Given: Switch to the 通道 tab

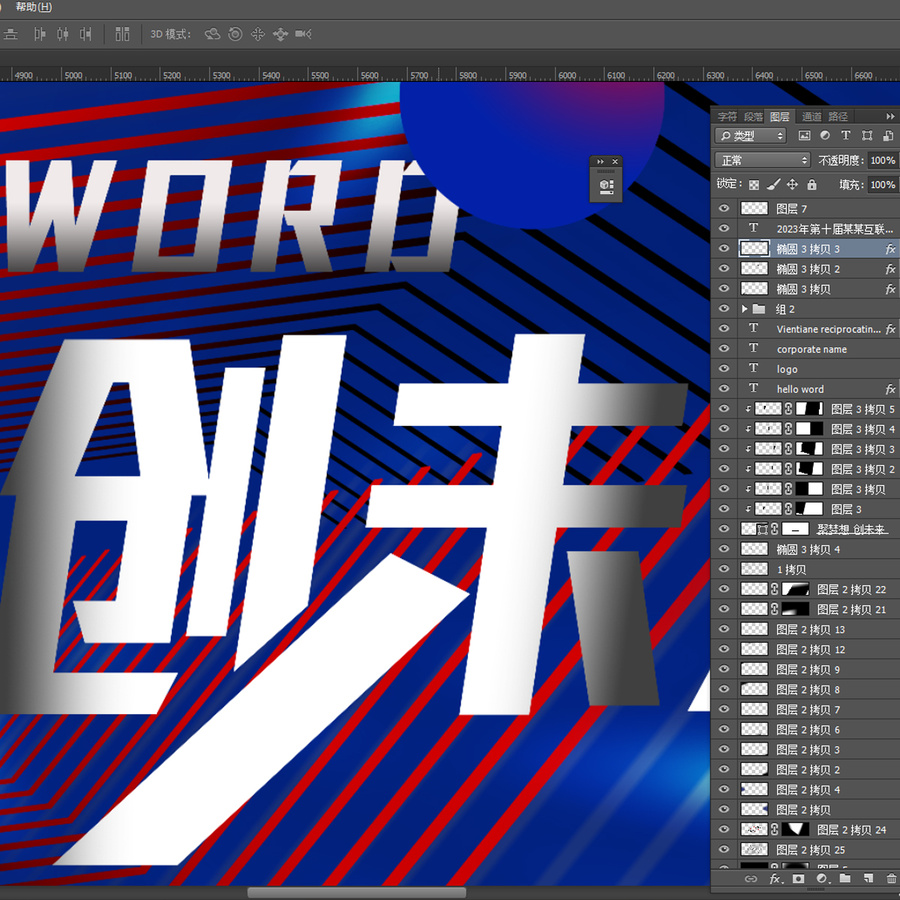Looking at the screenshot, I should pyautogui.click(x=812, y=117).
